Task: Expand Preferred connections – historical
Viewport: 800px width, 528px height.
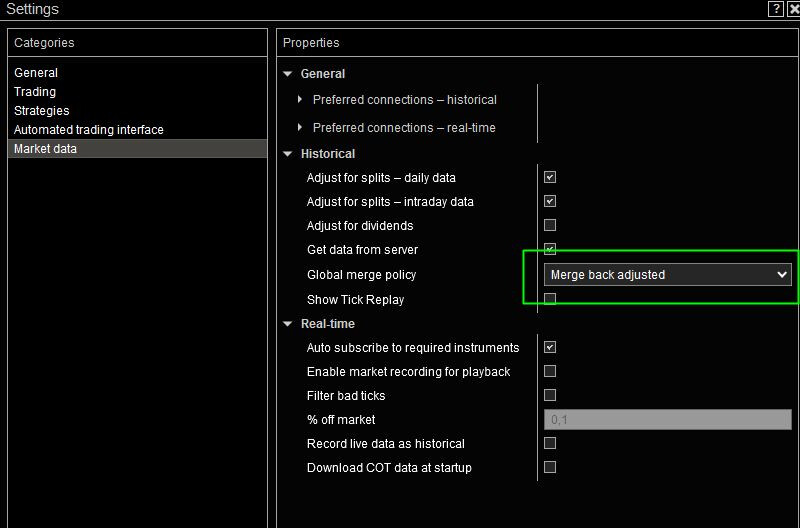Action: tap(300, 100)
